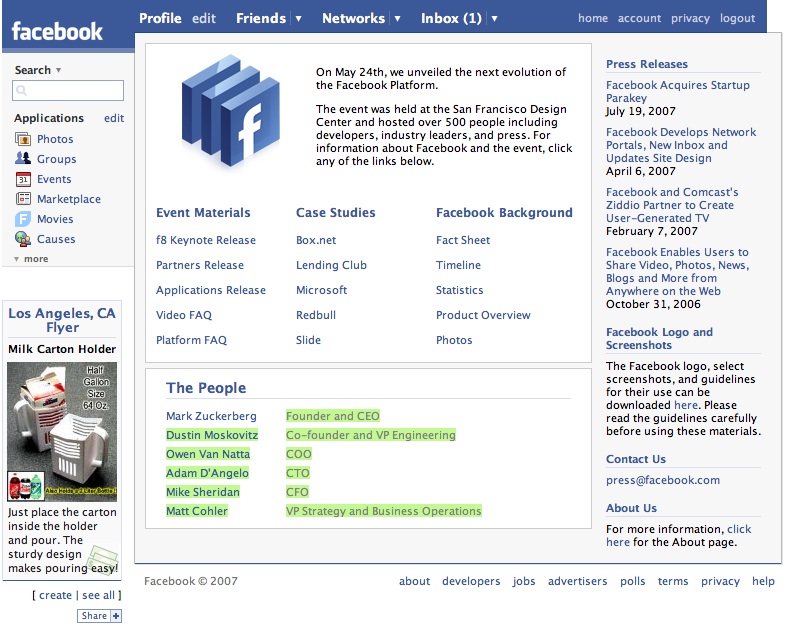Click create flyer link
The height and width of the screenshot is (637, 794).
click(55, 595)
